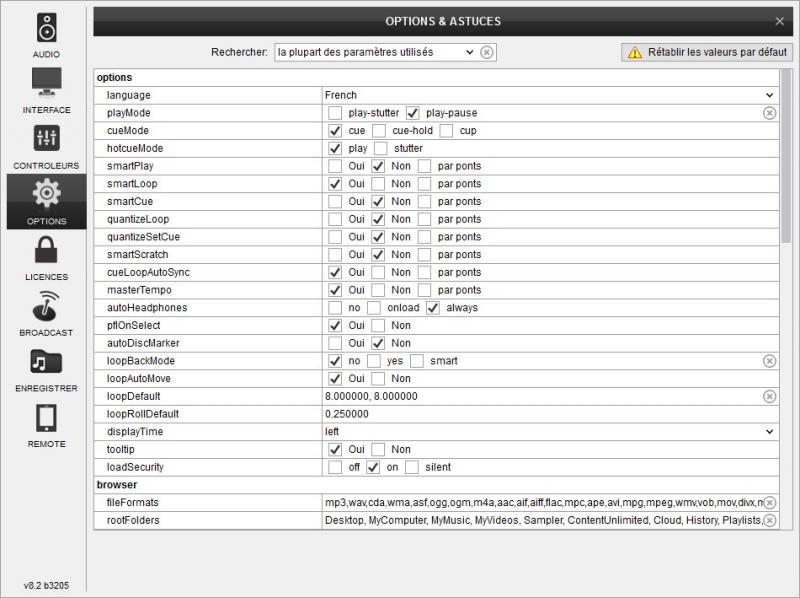Select the Options gear icon
Image resolution: width=800 pixels, height=598 pixels.
(46, 193)
